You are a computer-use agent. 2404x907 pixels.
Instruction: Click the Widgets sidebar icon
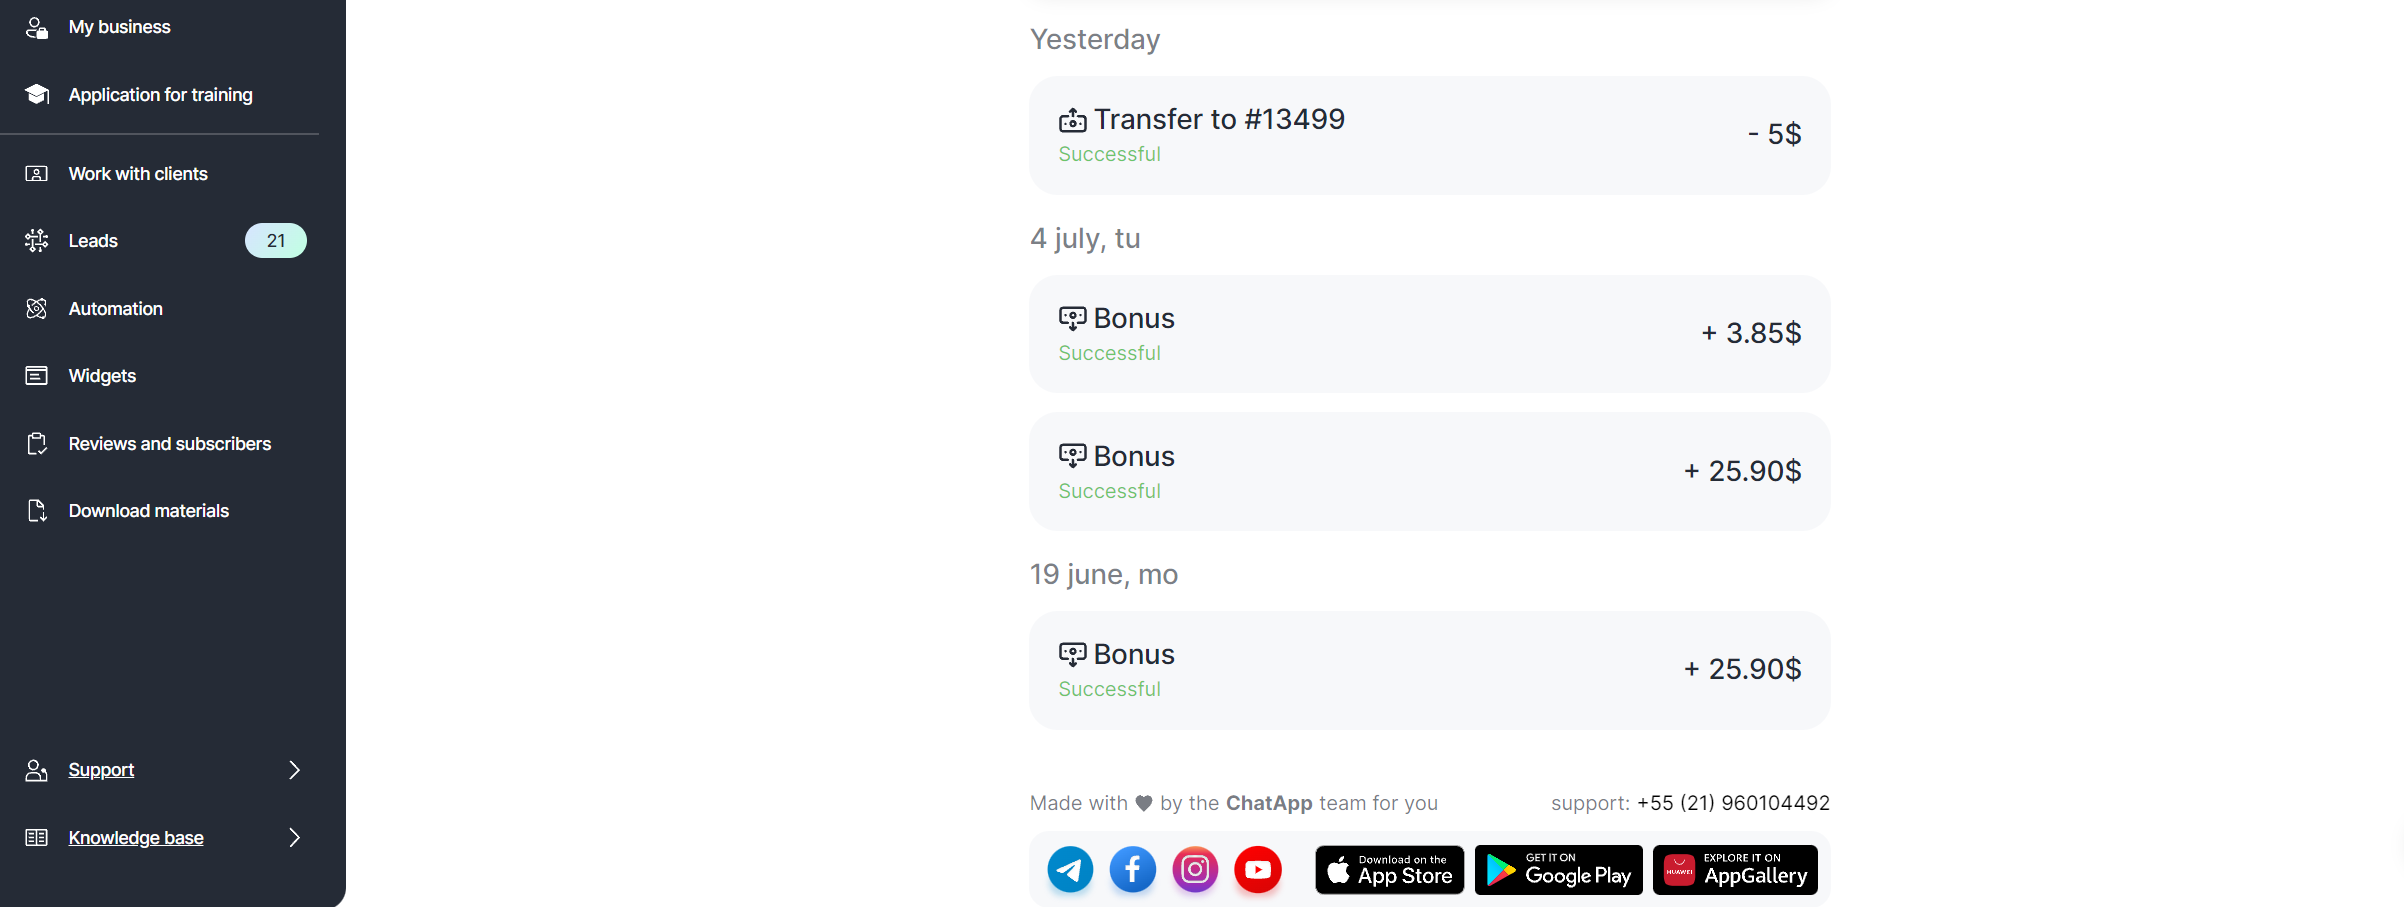click(37, 375)
